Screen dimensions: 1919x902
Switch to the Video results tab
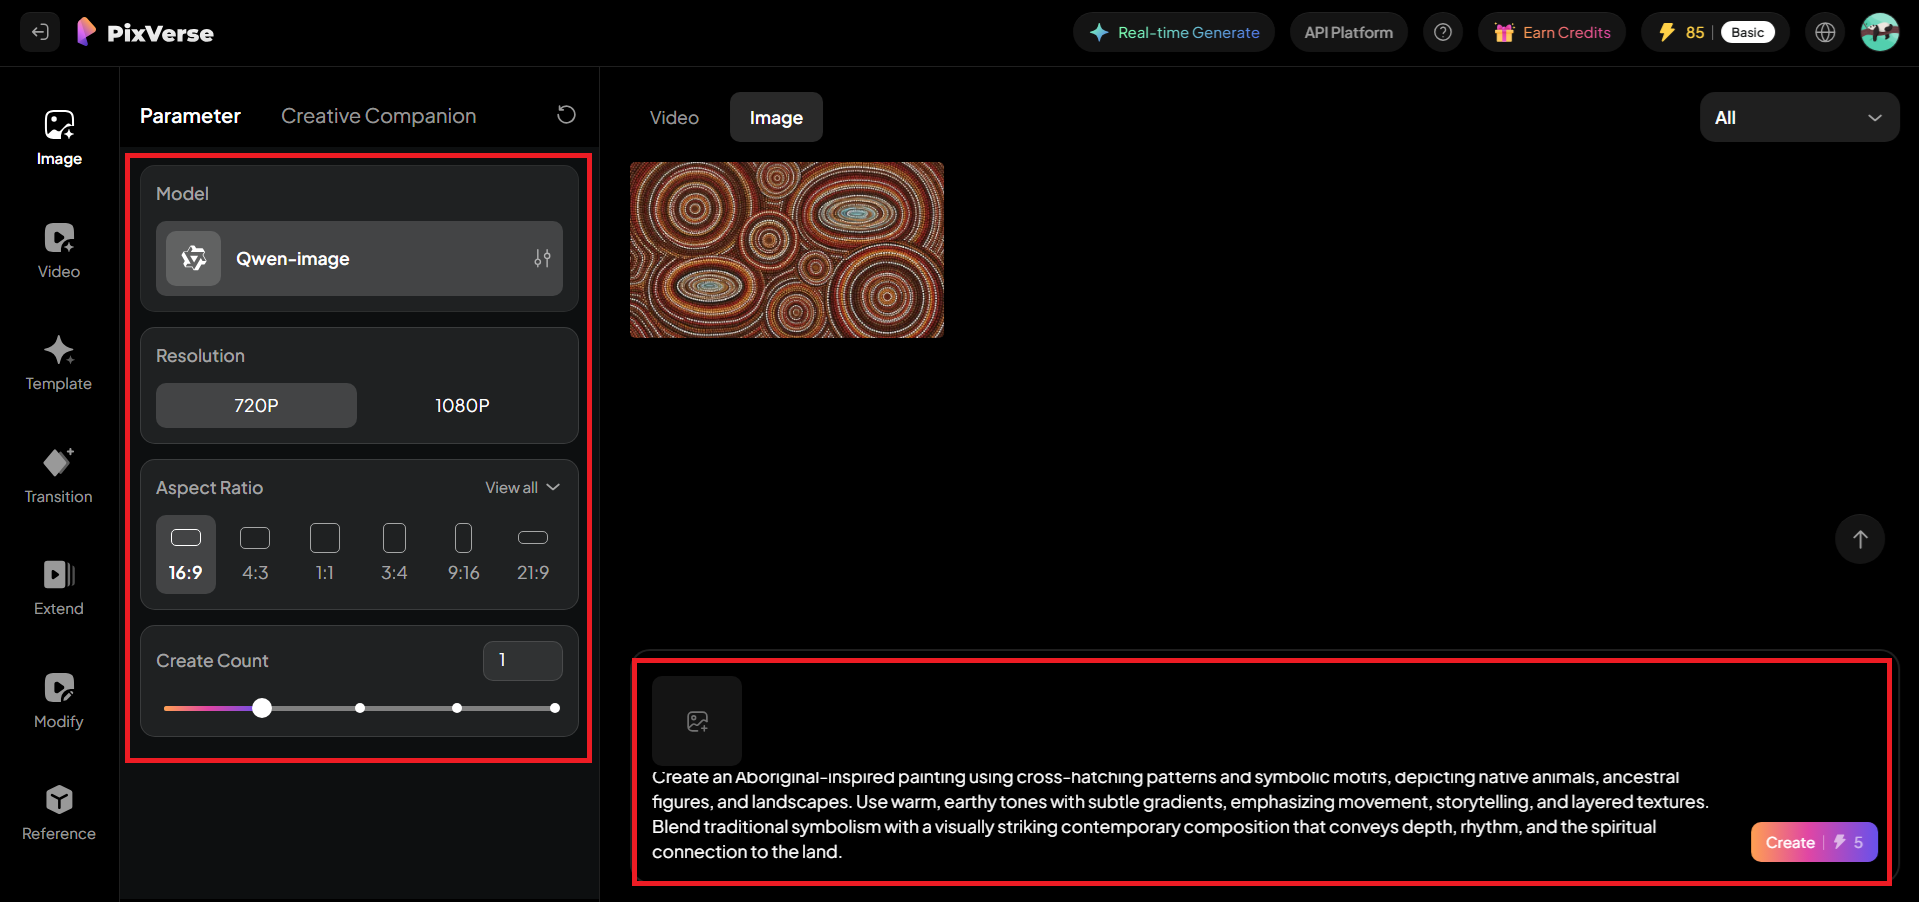[x=673, y=117]
